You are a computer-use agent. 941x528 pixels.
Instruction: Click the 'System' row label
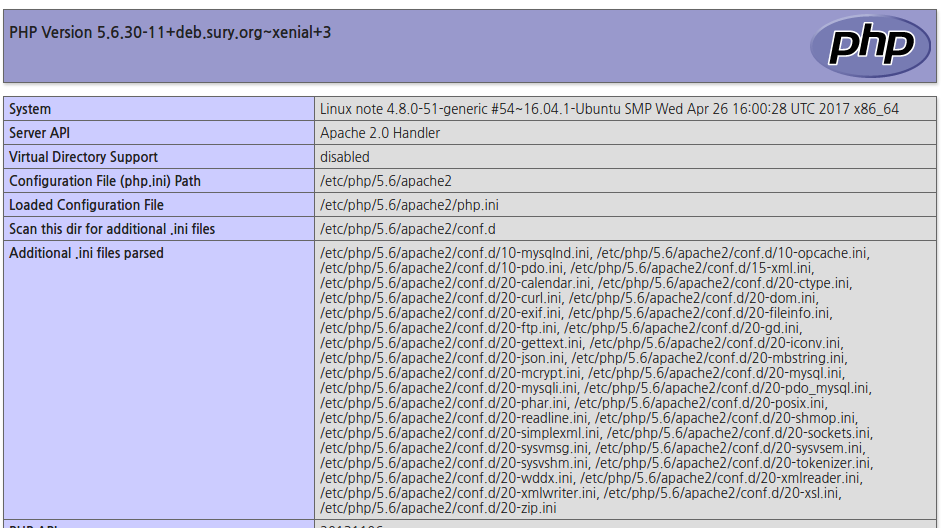pos(30,109)
